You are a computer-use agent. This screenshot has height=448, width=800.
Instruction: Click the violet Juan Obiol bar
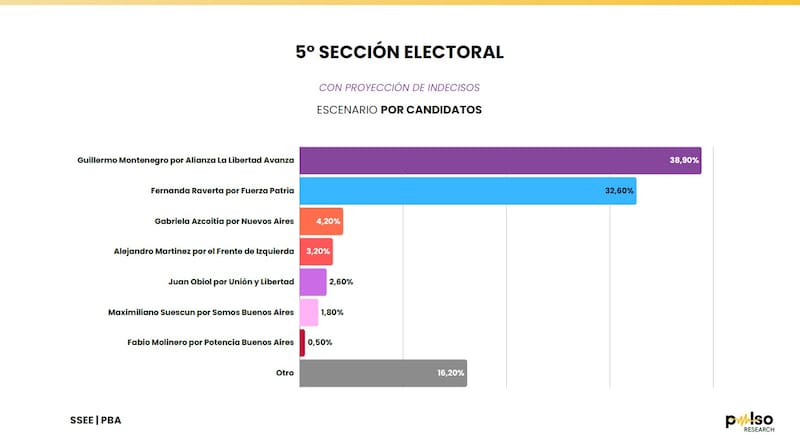coord(312,282)
